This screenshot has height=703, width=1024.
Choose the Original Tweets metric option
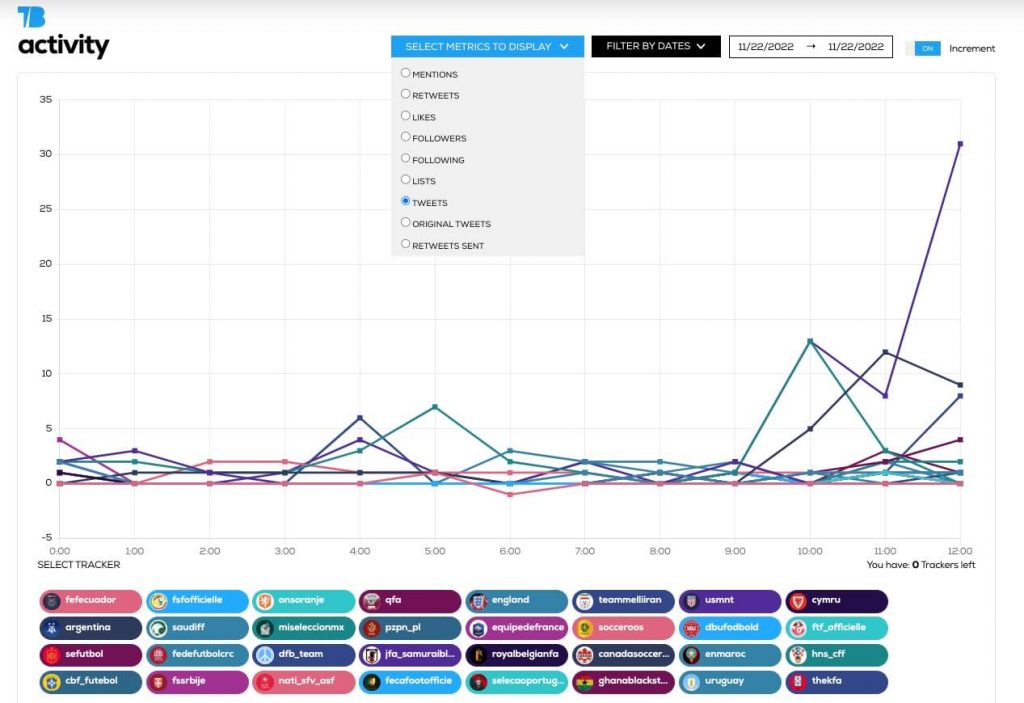(x=406, y=222)
